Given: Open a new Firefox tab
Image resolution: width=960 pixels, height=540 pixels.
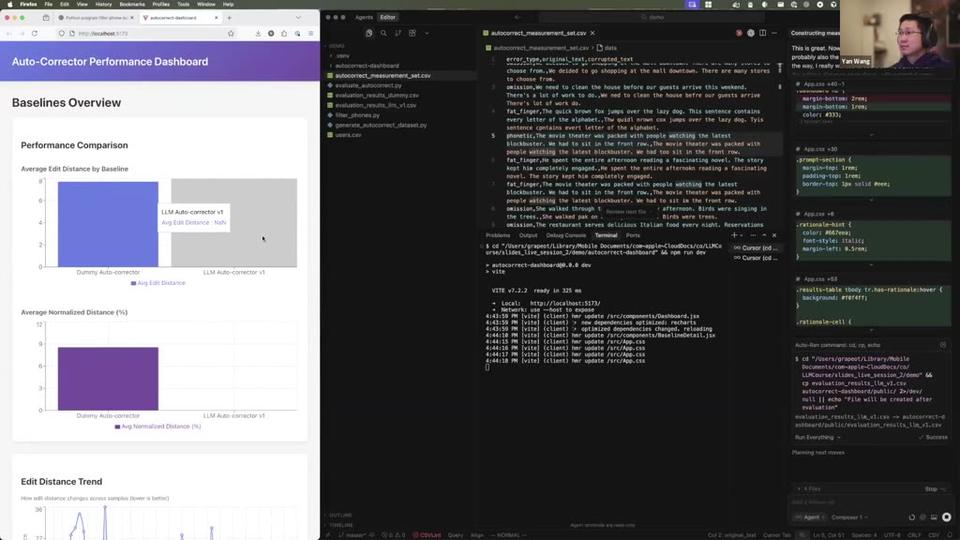Looking at the screenshot, I should (x=230, y=18).
